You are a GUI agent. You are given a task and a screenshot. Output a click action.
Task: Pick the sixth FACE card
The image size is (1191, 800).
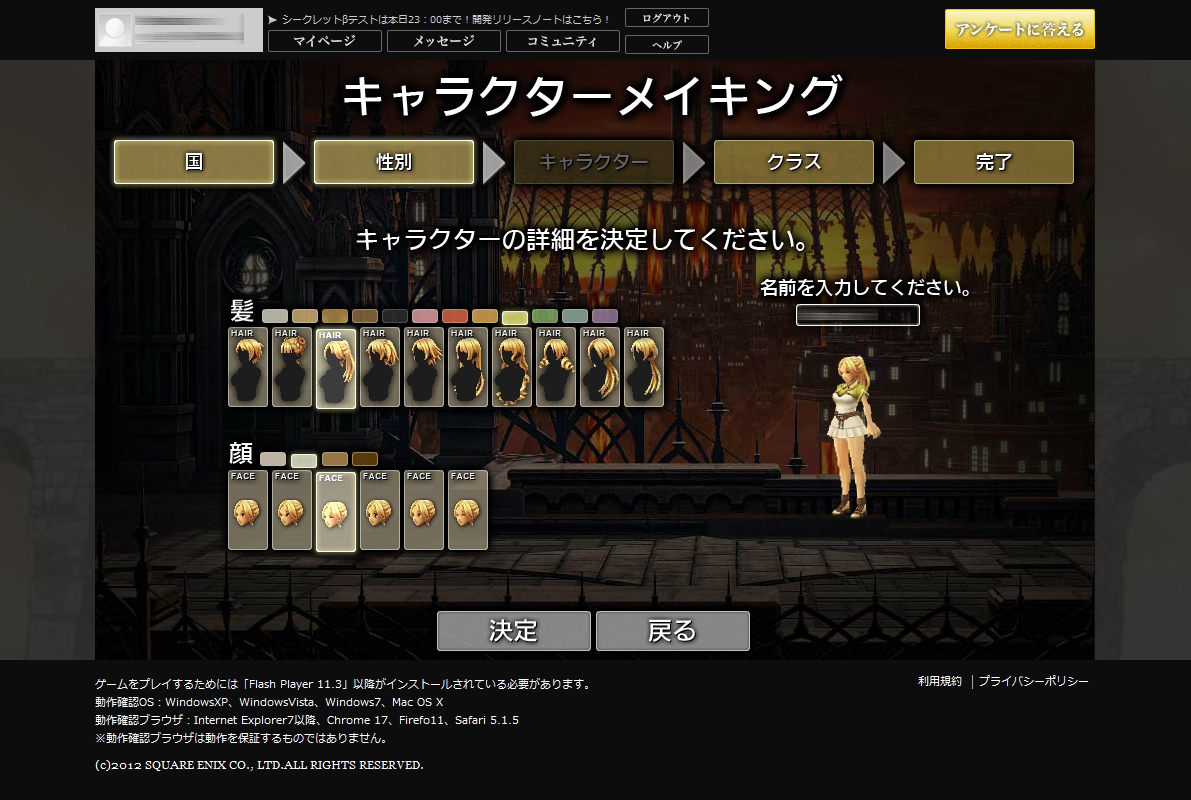[x=468, y=510]
